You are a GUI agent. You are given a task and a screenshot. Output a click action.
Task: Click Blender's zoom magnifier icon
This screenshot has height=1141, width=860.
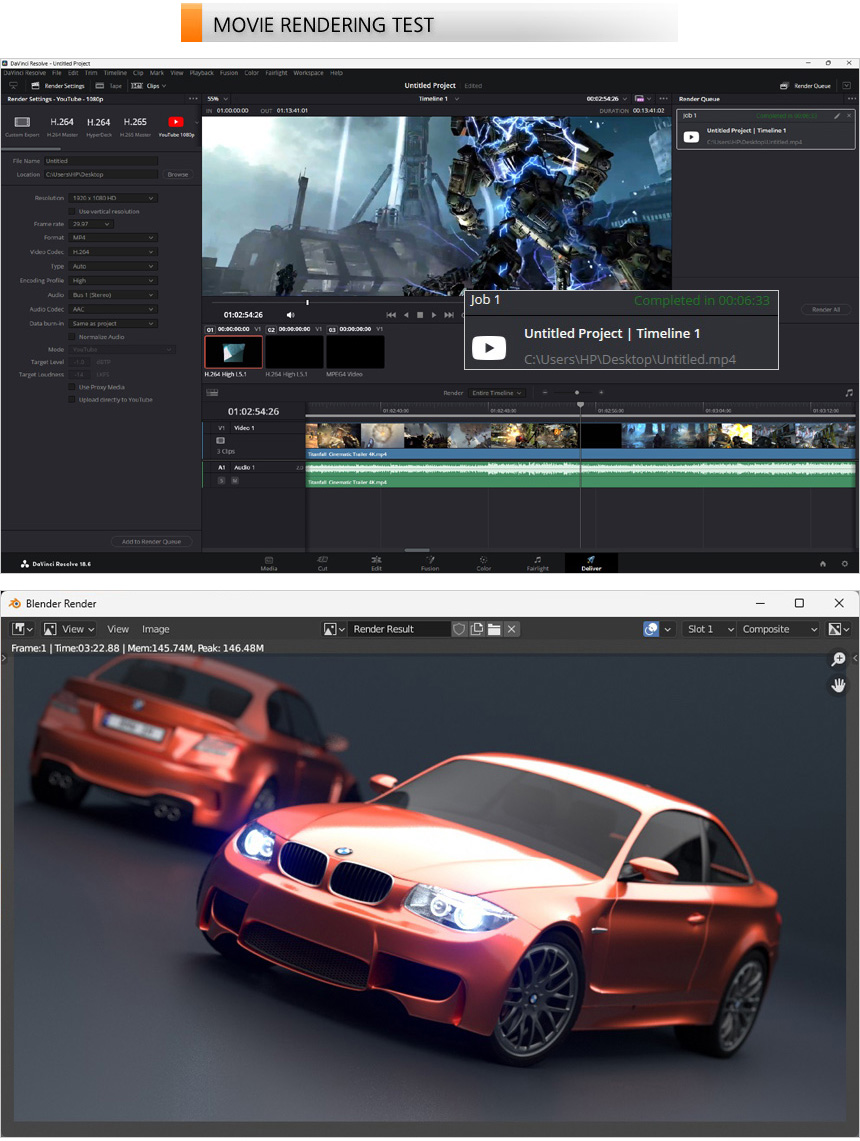[838, 660]
